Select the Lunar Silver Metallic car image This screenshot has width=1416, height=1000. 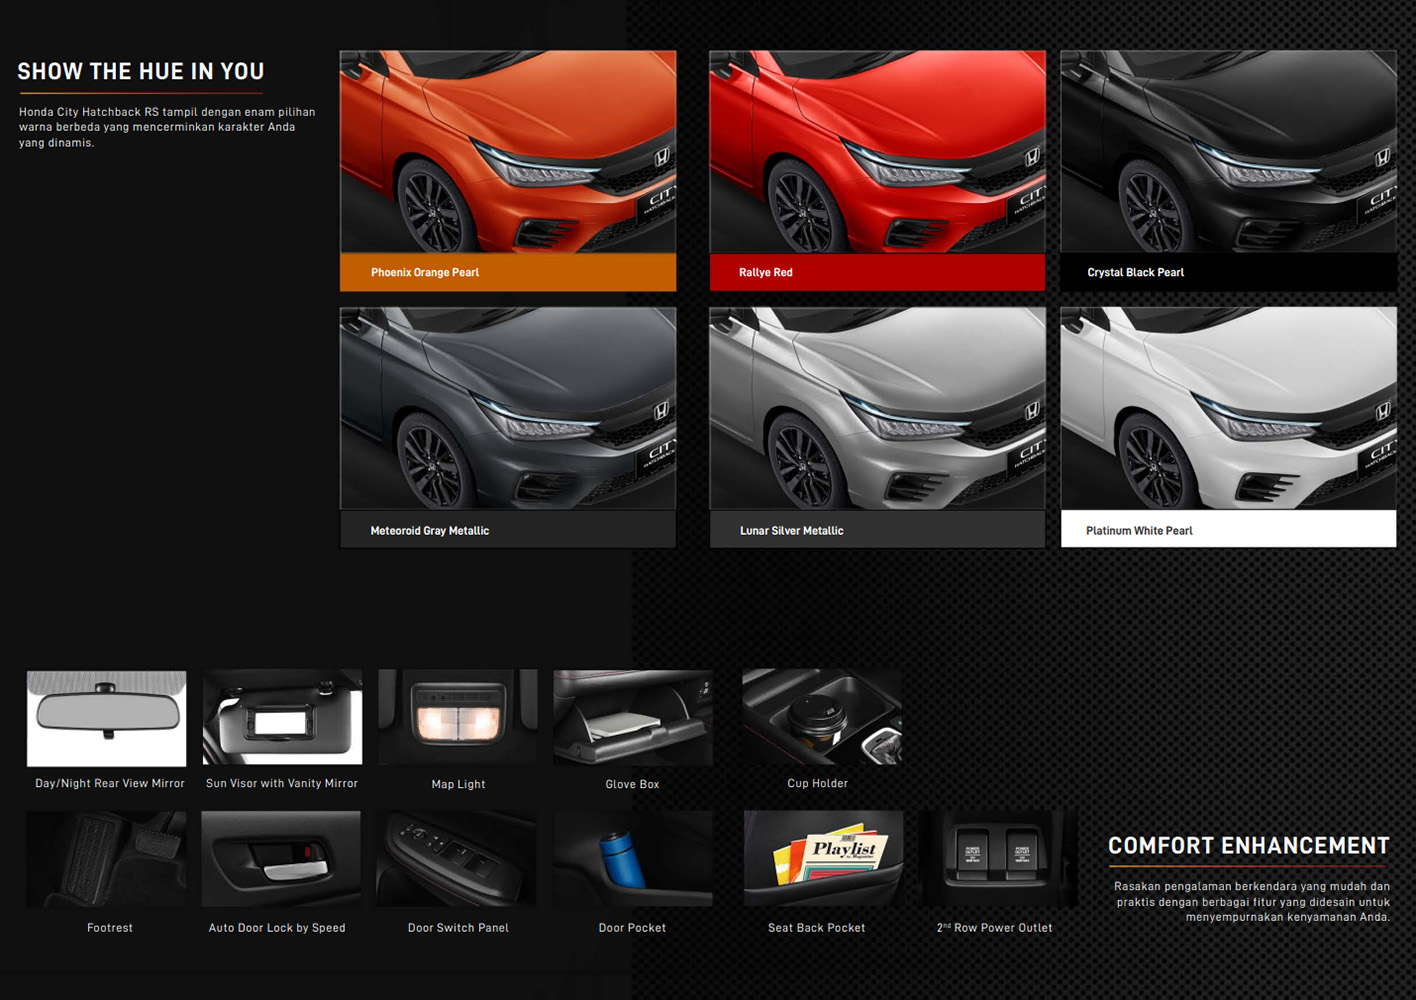pyautogui.click(x=877, y=408)
